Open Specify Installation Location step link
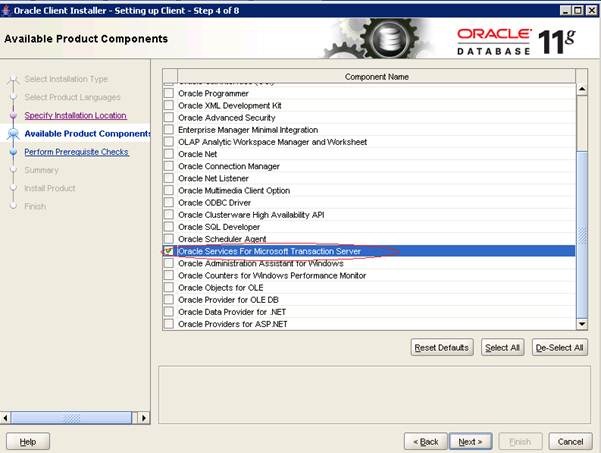 (x=75, y=116)
